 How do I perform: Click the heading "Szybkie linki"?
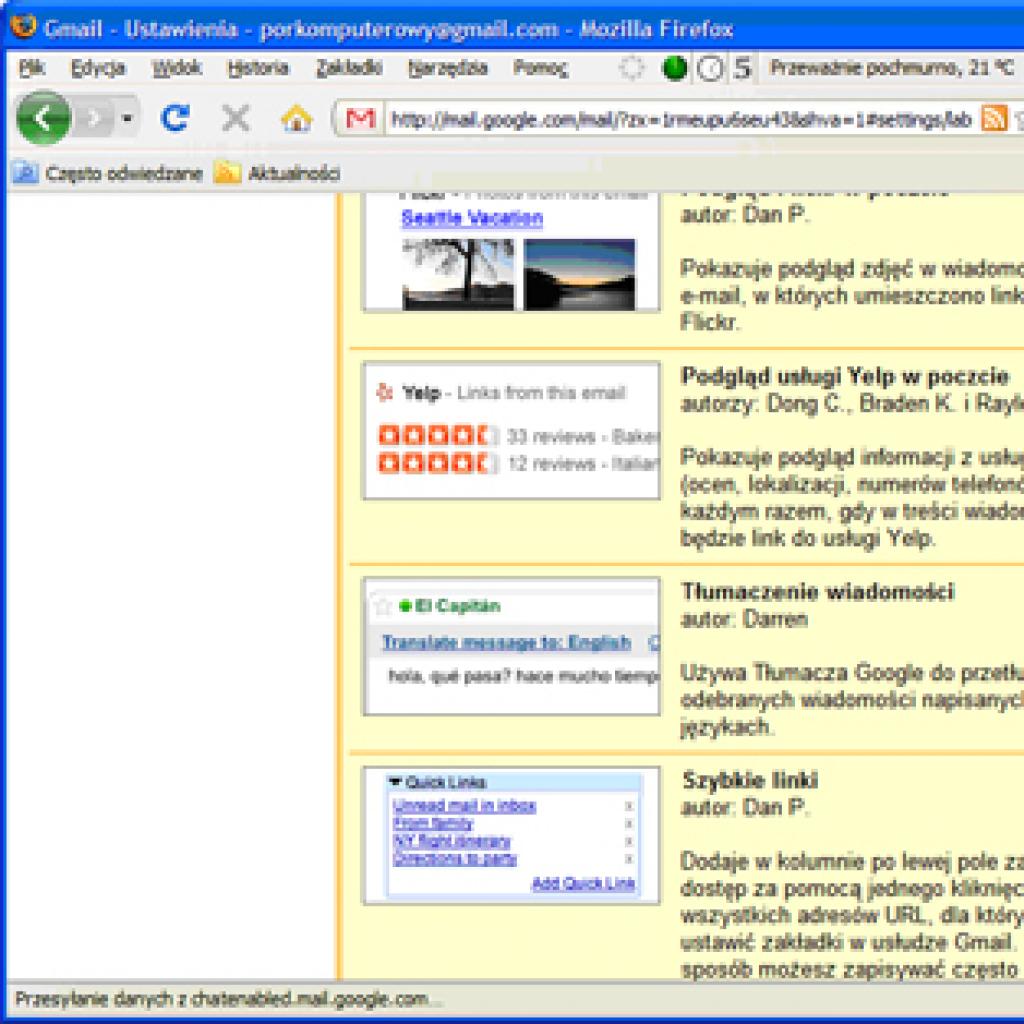tap(750, 780)
